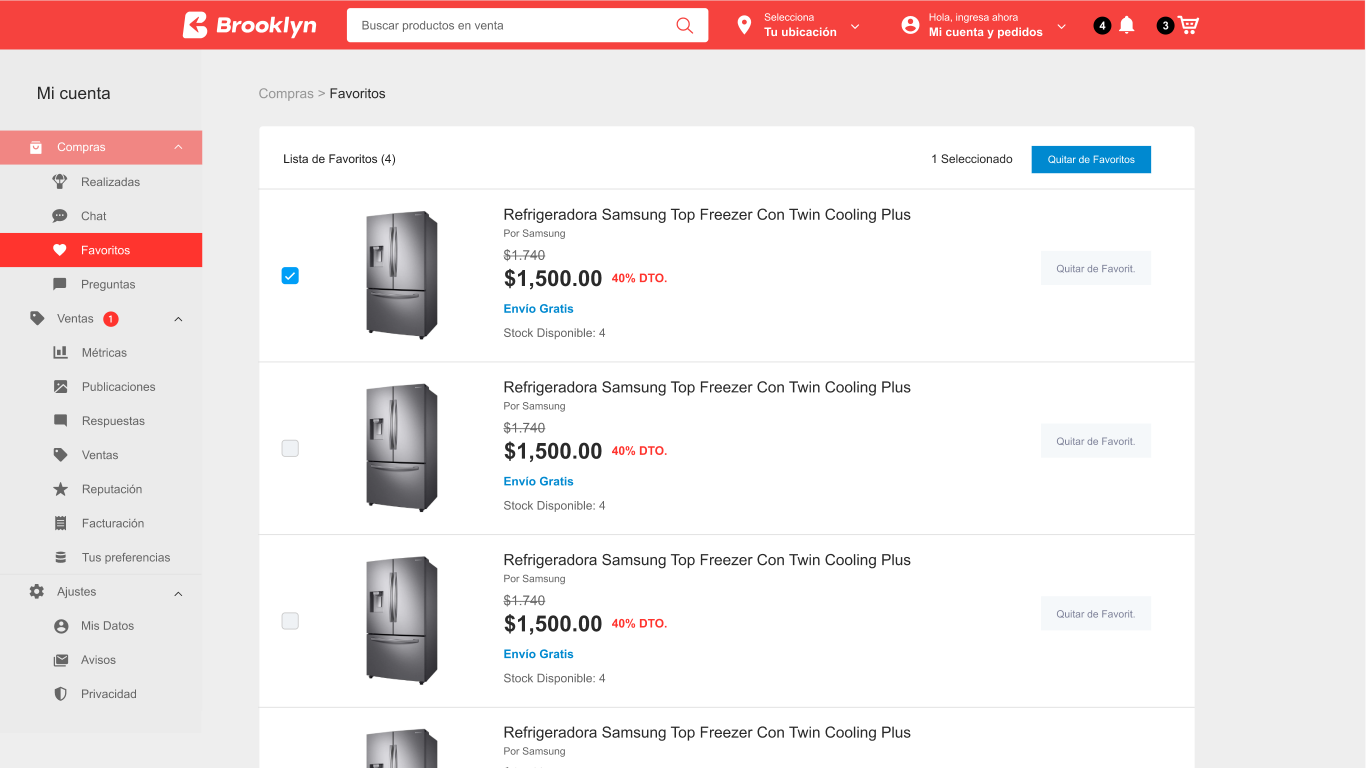Click the second refrigerator thumbnail image
1366x768 pixels.
point(401,448)
